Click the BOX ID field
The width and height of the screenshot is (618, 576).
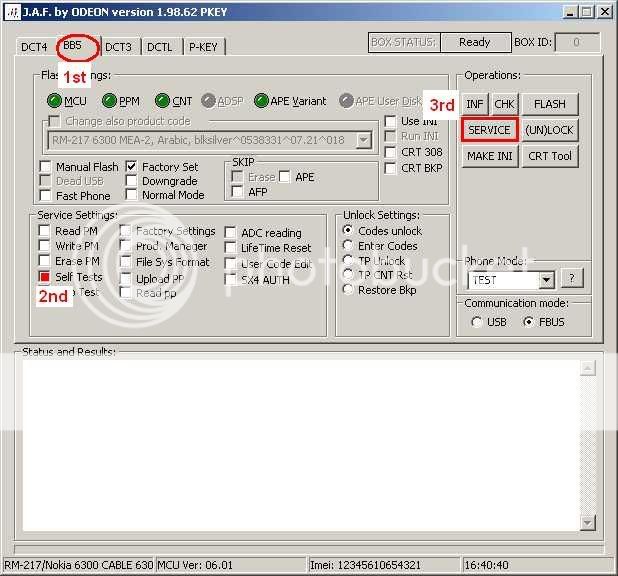click(577, 42)
